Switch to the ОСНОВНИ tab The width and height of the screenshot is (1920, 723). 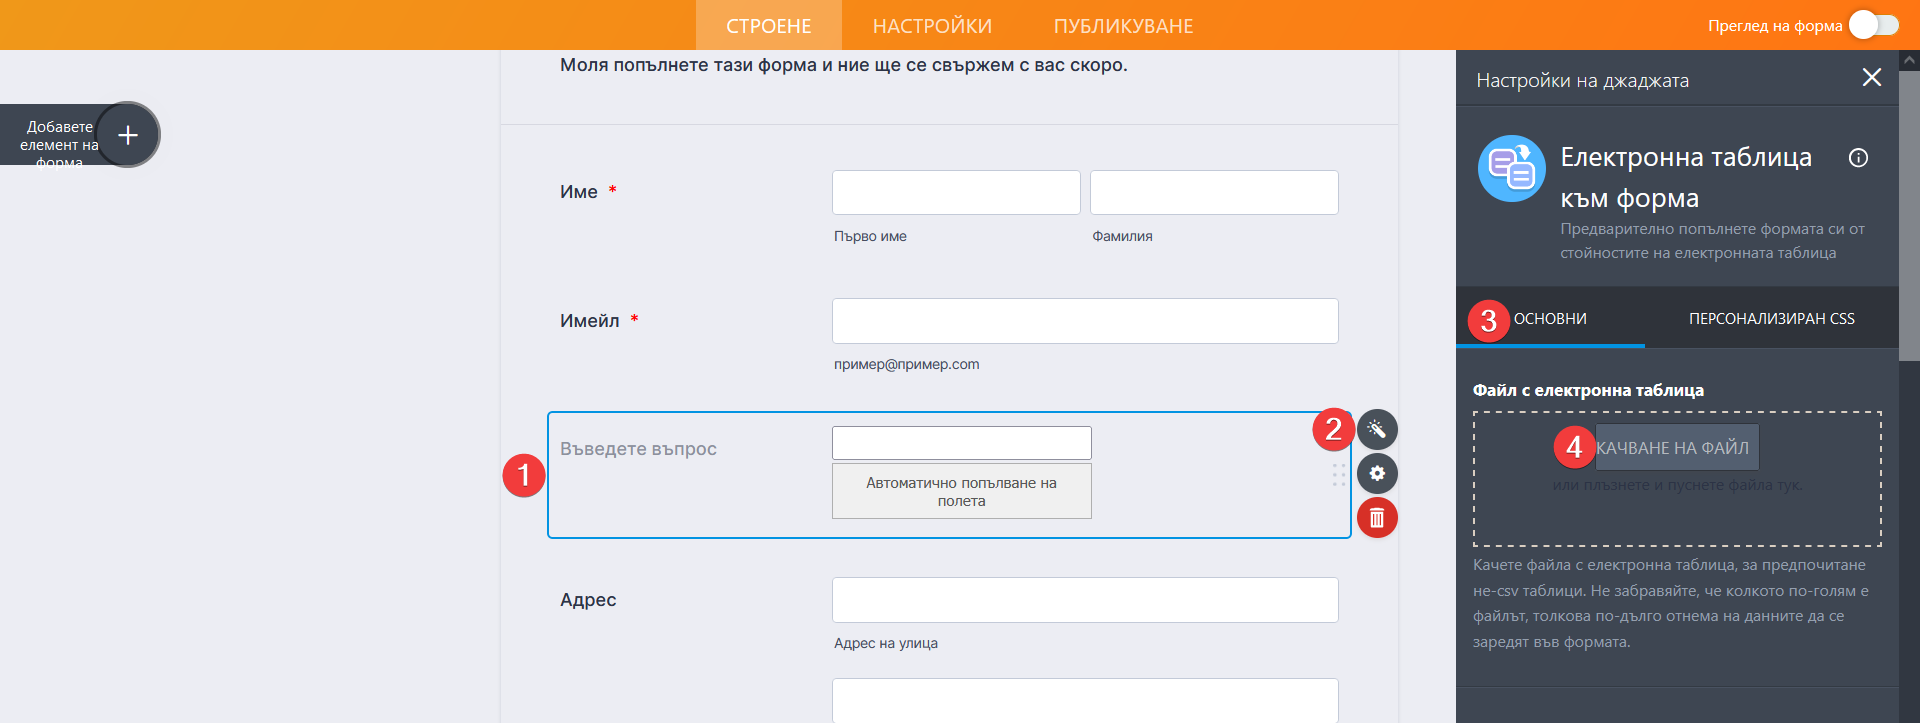pos(1550,319)
